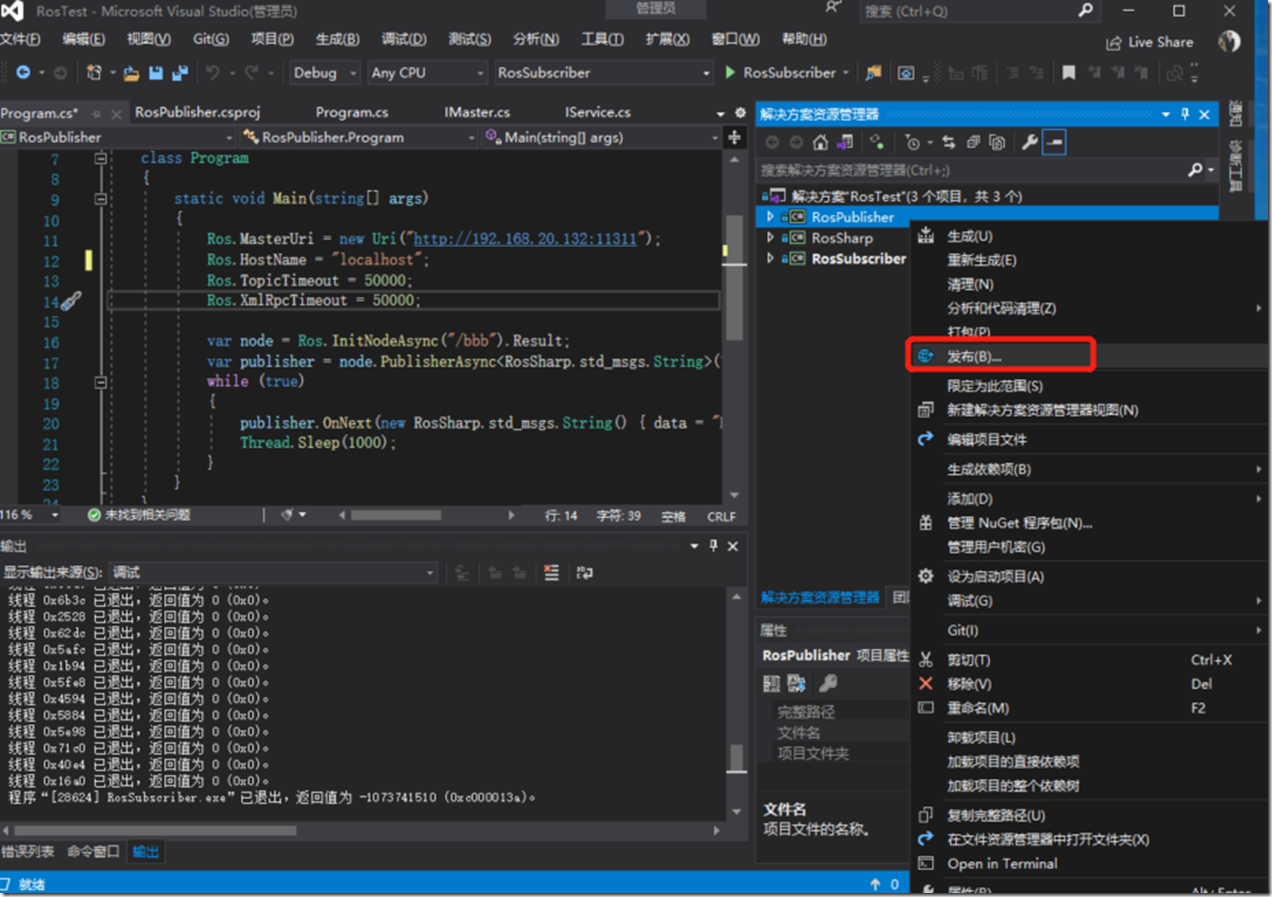Click the search magnifier in the title bar

pos(1086,11)
